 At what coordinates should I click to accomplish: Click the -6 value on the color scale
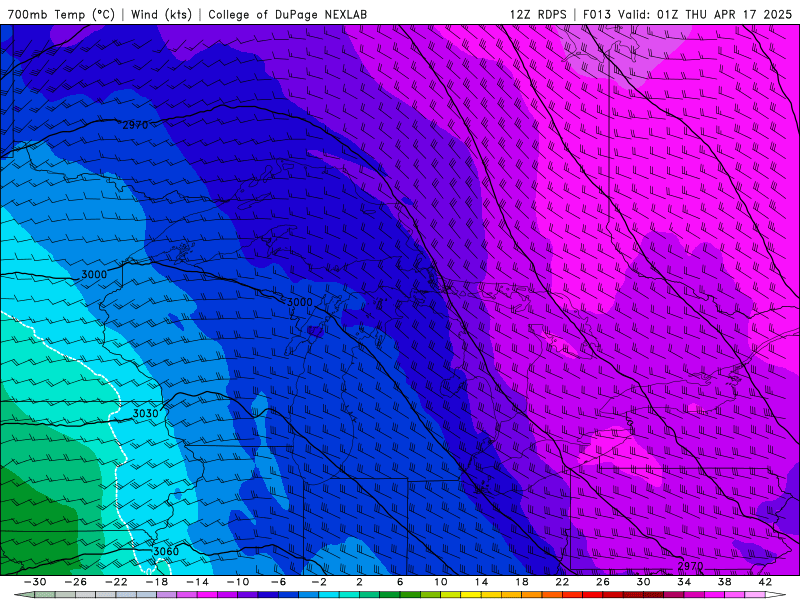click(279, 582)
